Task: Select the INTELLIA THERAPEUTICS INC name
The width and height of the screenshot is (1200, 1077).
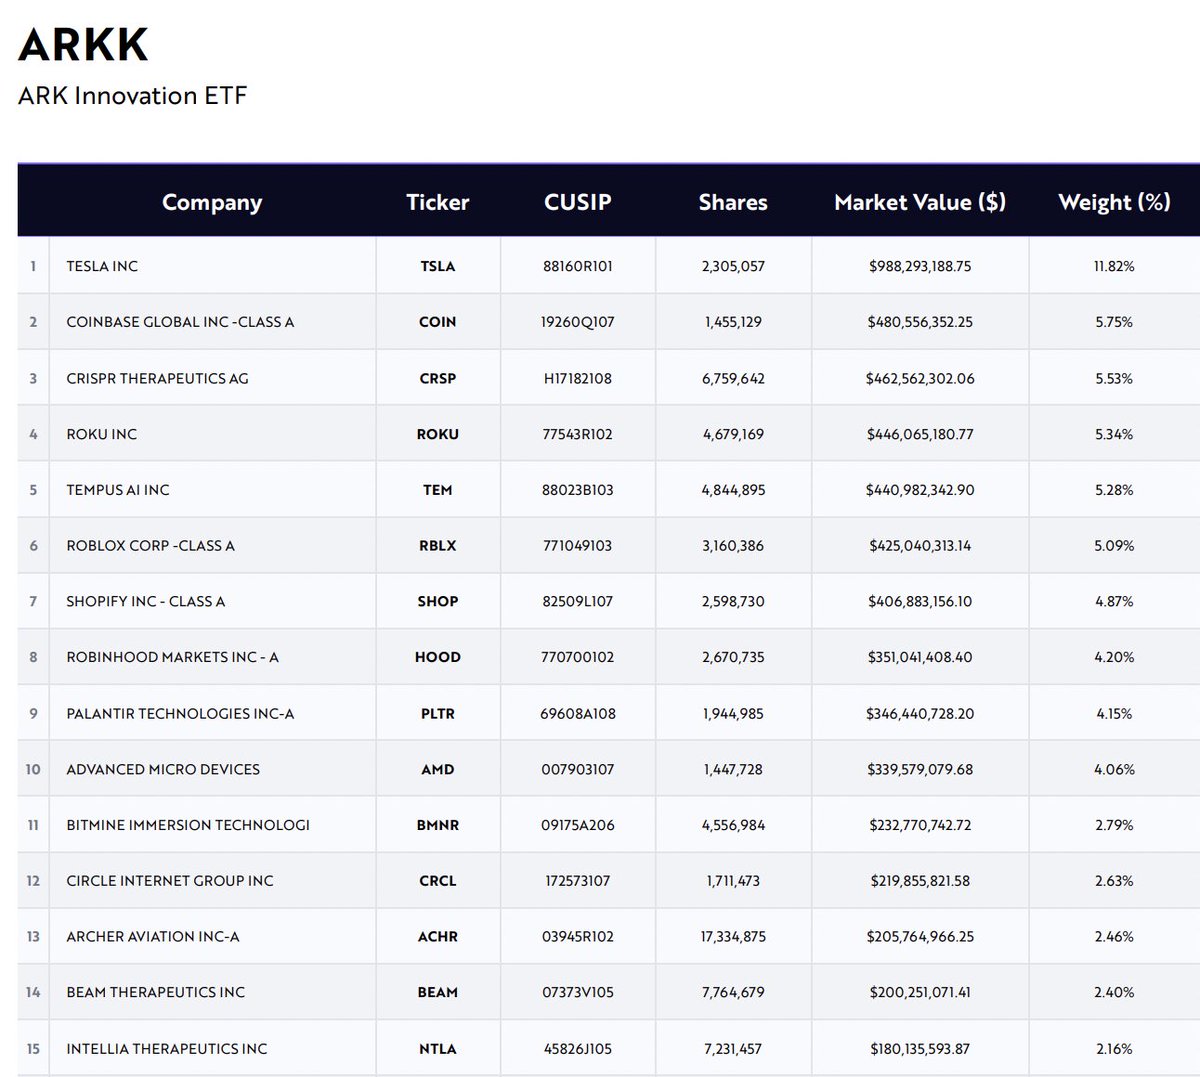Action: click(x=167, y=1049)
